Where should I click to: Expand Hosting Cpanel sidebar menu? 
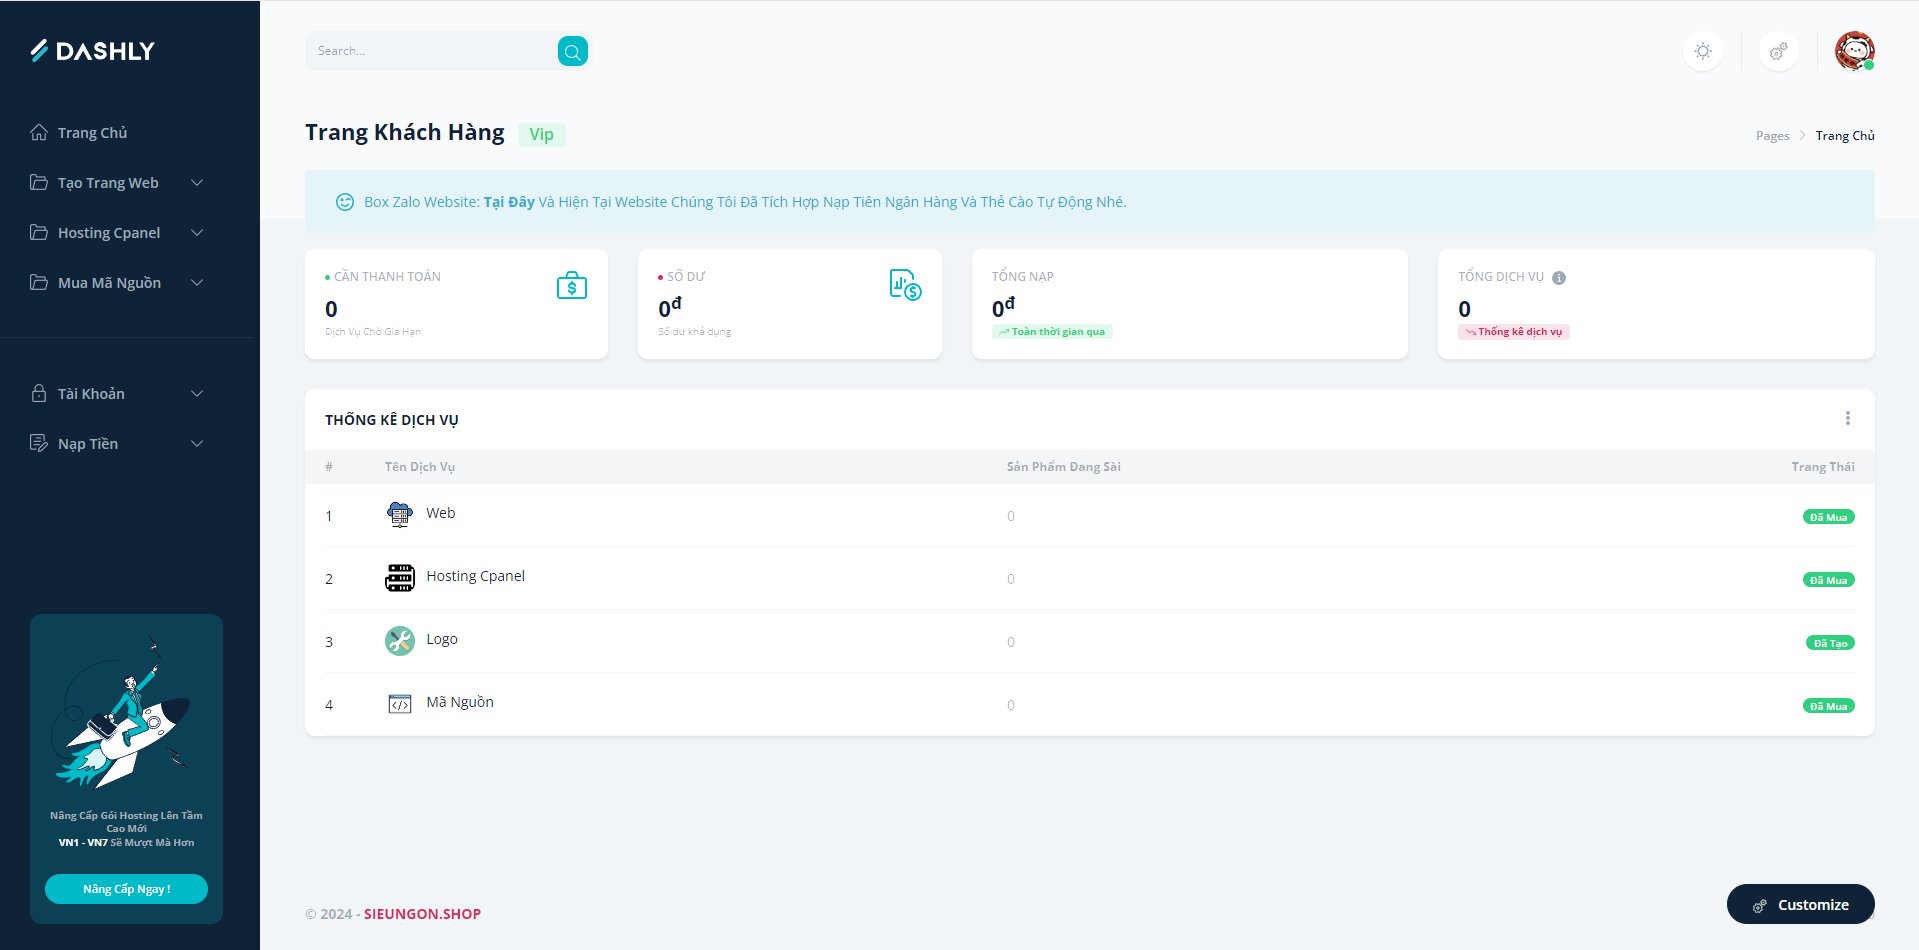tap(116, 233)
